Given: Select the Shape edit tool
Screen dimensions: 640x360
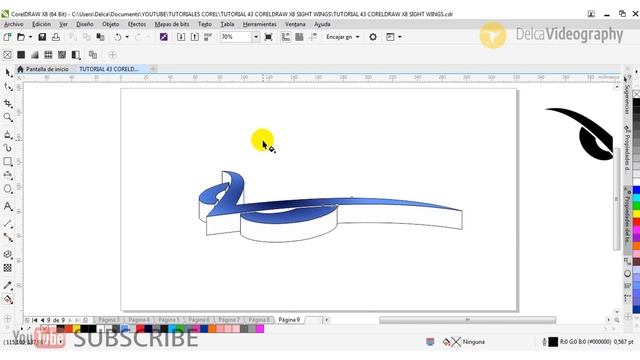Looking at the screenshot, I should tap(8, 87).
